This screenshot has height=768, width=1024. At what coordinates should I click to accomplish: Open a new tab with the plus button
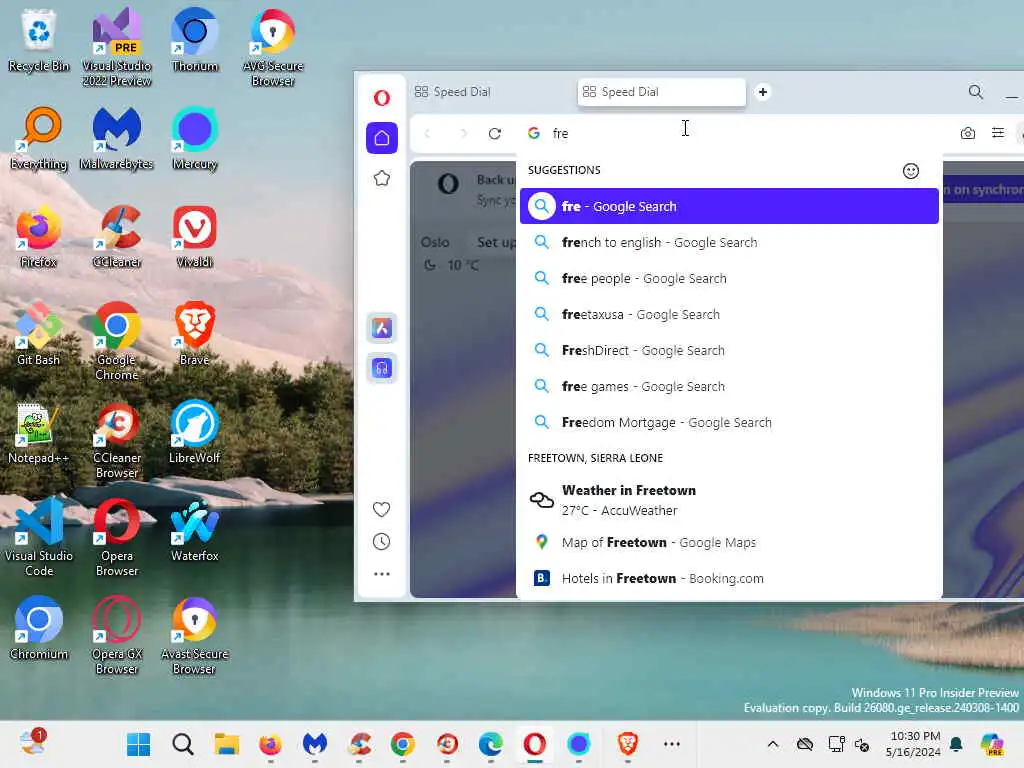[763, 92]
